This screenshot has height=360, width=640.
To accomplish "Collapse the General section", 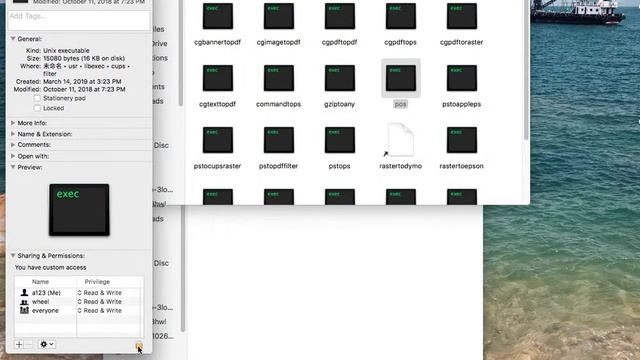I will (x=13, y=39).
